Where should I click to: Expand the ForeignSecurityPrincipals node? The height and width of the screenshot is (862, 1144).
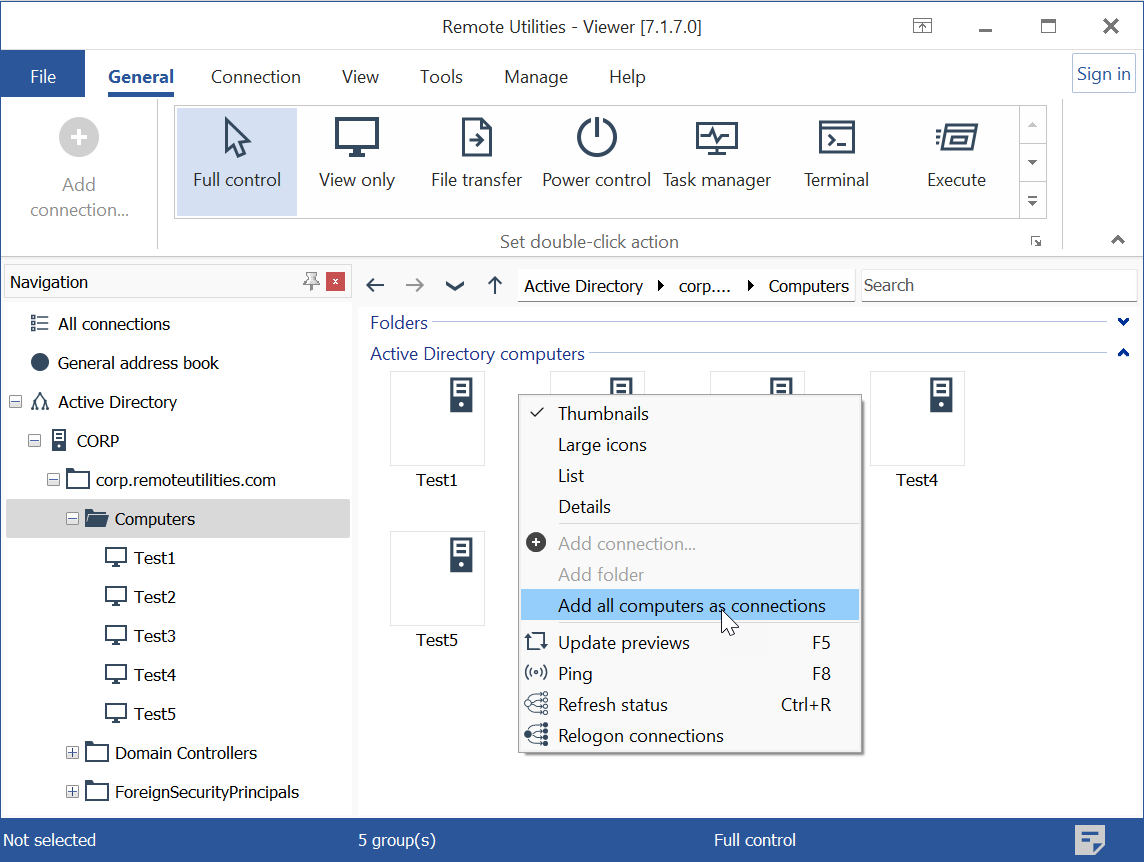(71, 791)
